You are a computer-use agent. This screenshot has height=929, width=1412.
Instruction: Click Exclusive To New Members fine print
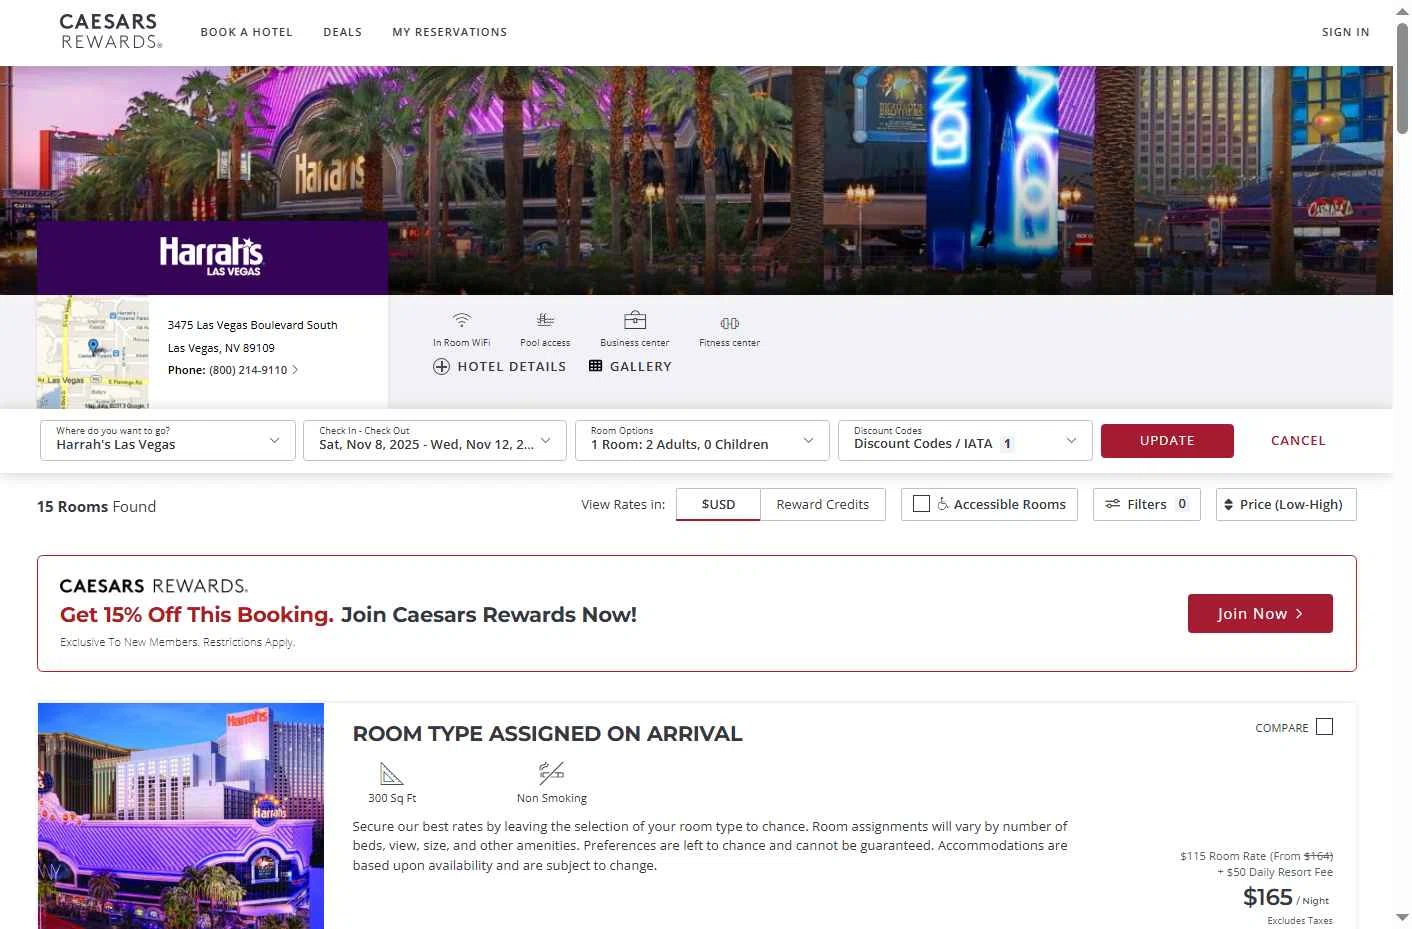click(177, 642)
